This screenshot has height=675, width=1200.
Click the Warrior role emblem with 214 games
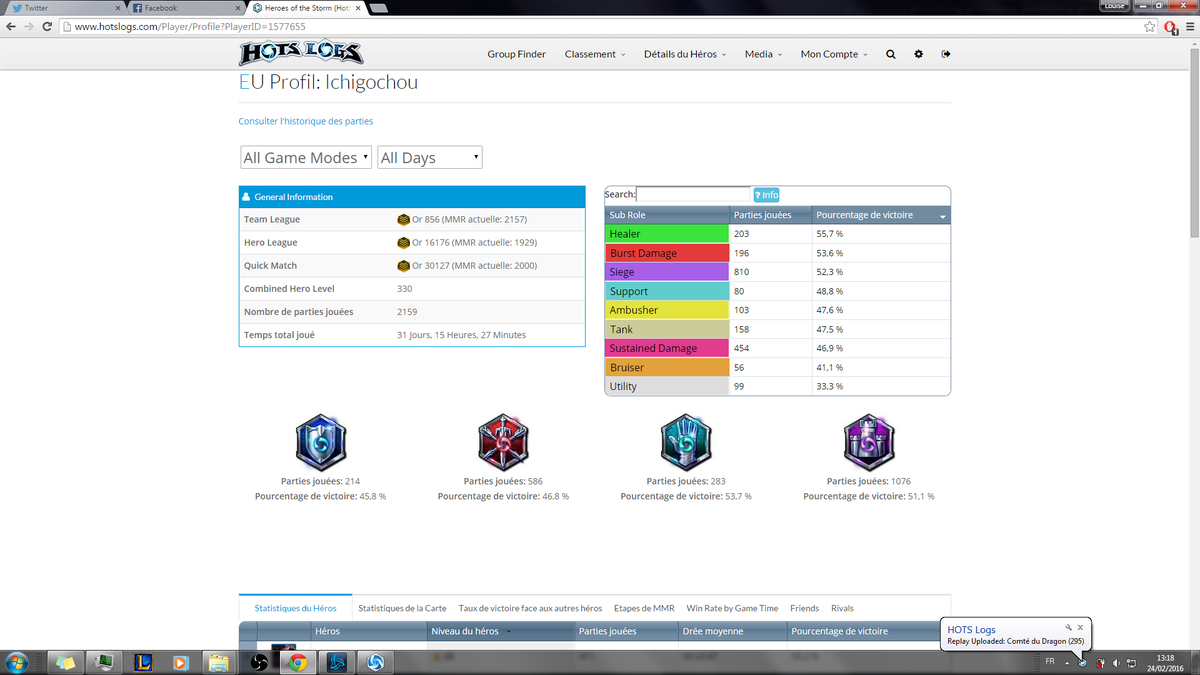[x=321, y=441]
